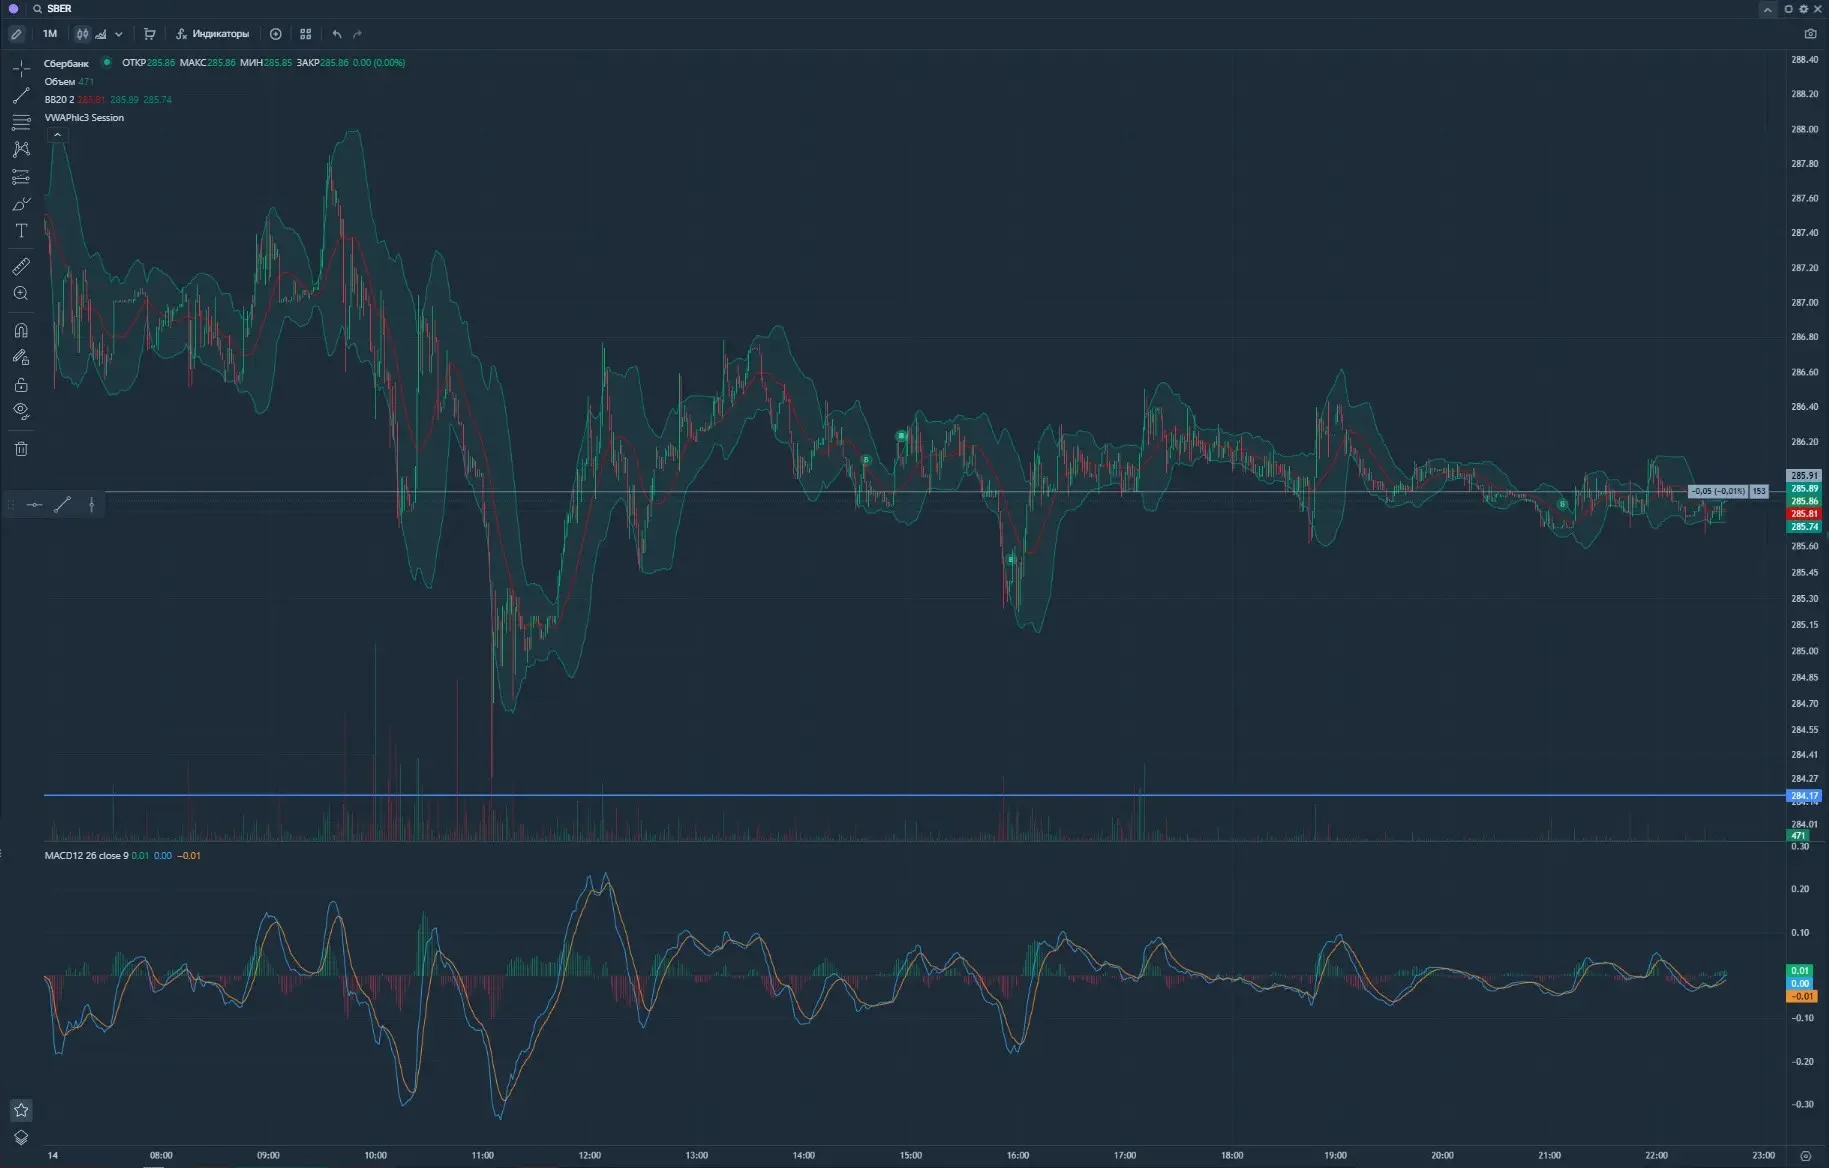Toggle visibility of all drawings

tap(21, 411)
